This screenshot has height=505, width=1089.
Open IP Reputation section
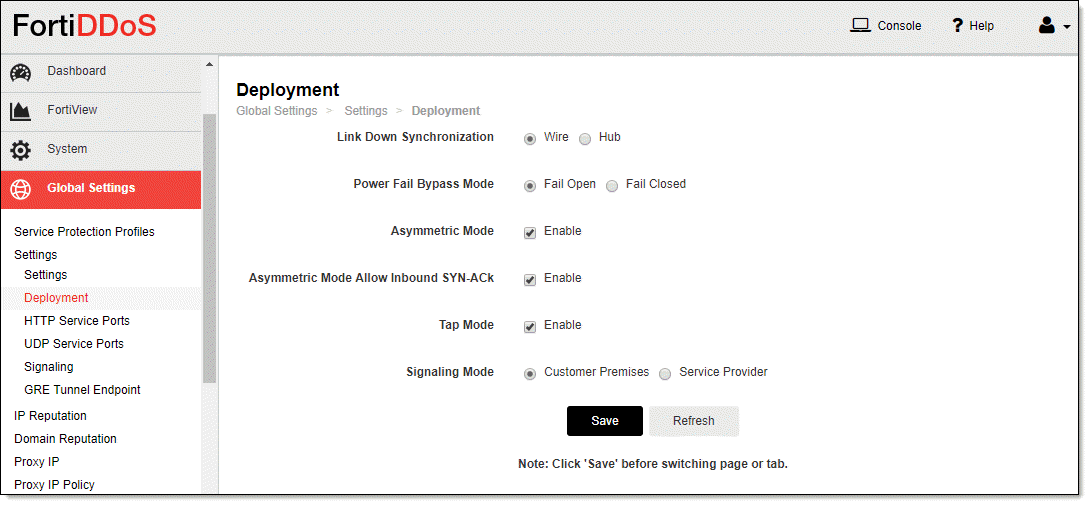click(x=51, y=415)
